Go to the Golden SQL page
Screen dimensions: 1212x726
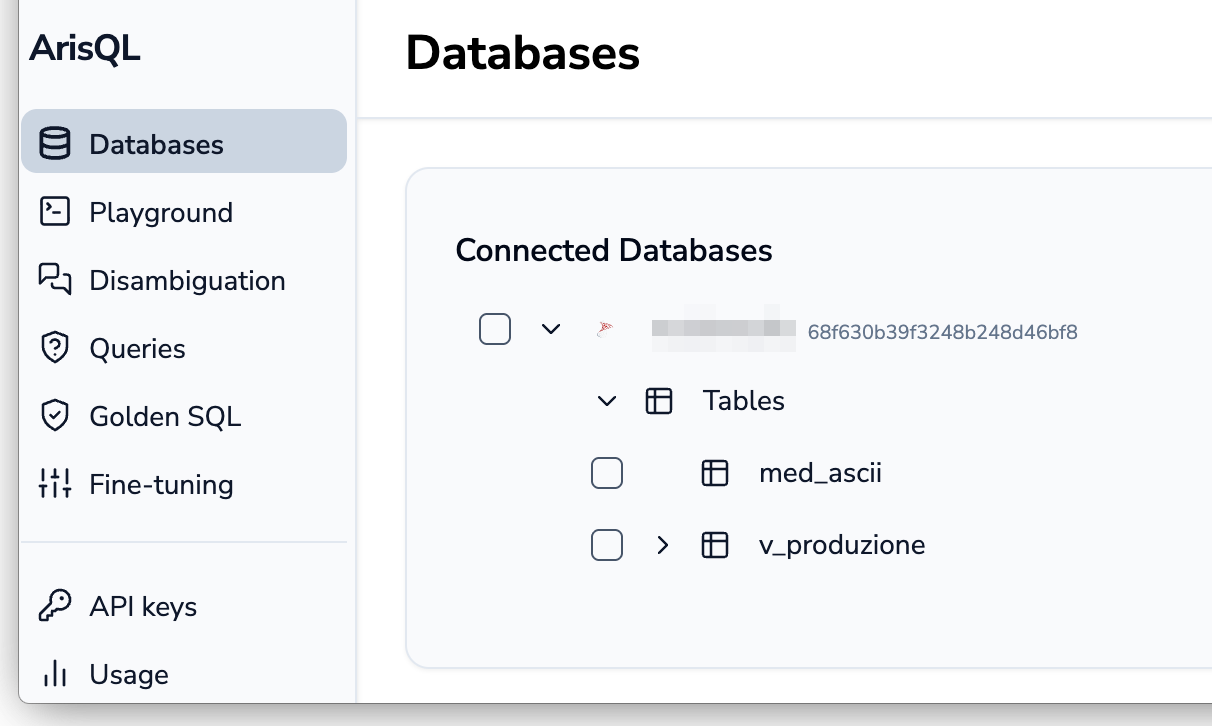coord(165,416)
